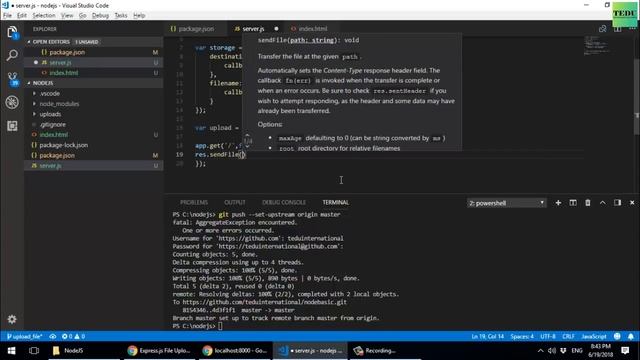Screen dimensions: 640x360
Task: Switch to the Problems panel tab
Action: tap(194, 202)
